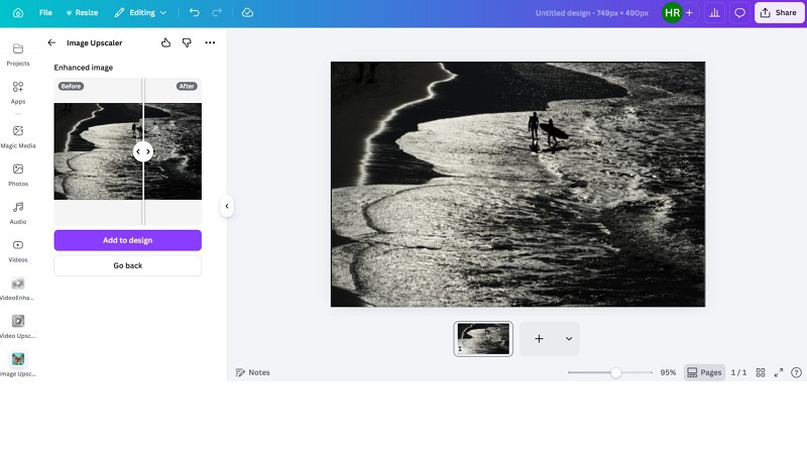This screenshot has width=807, height=450.
Task: Click the Add to design button
Action: [128, 240]
